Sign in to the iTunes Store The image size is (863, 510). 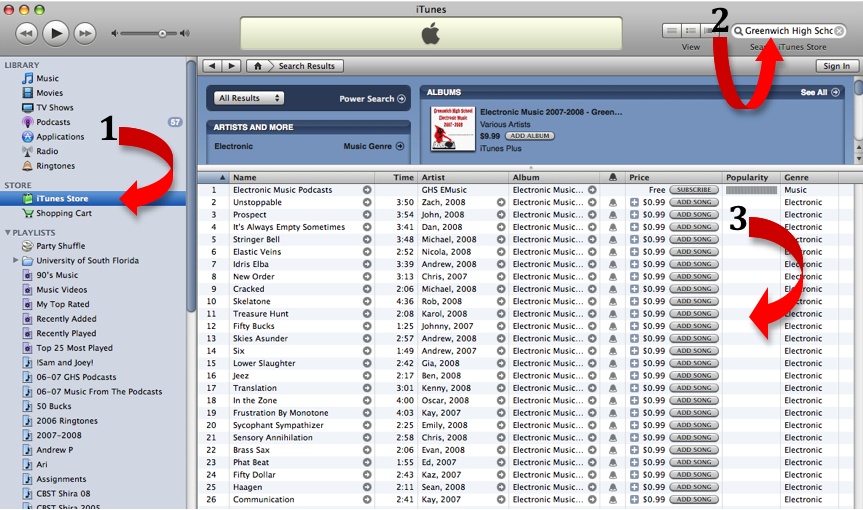[837, 66]
